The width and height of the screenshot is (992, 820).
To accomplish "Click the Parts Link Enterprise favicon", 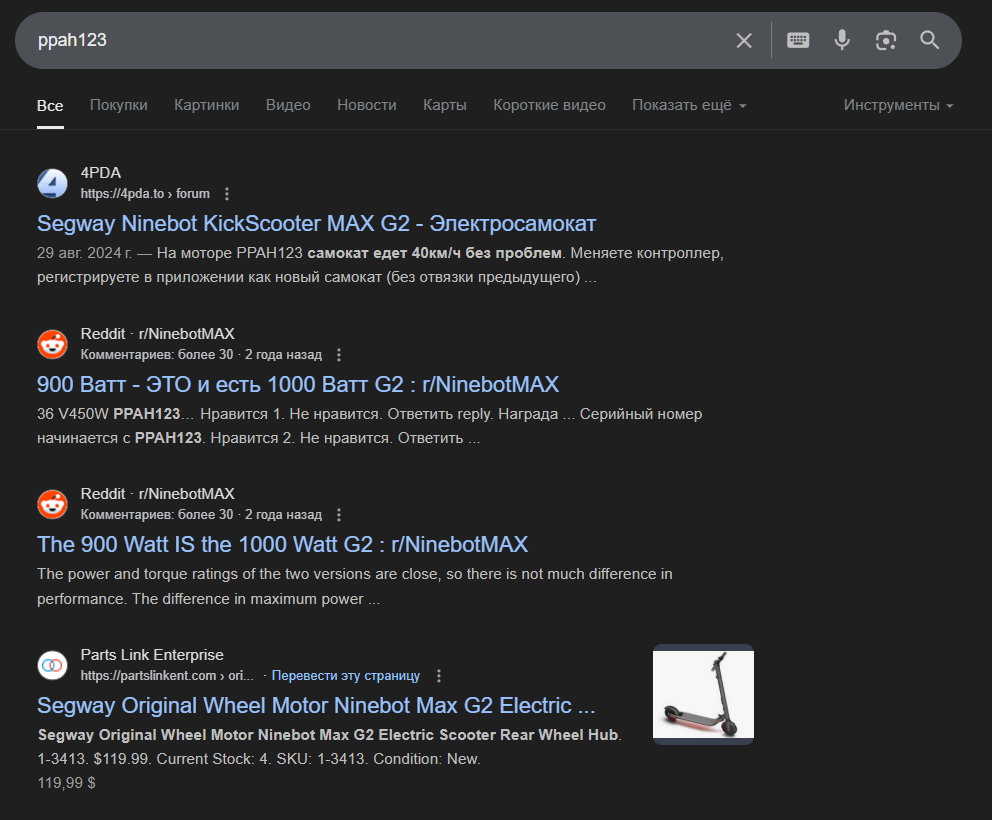I will tap(53, 666).
